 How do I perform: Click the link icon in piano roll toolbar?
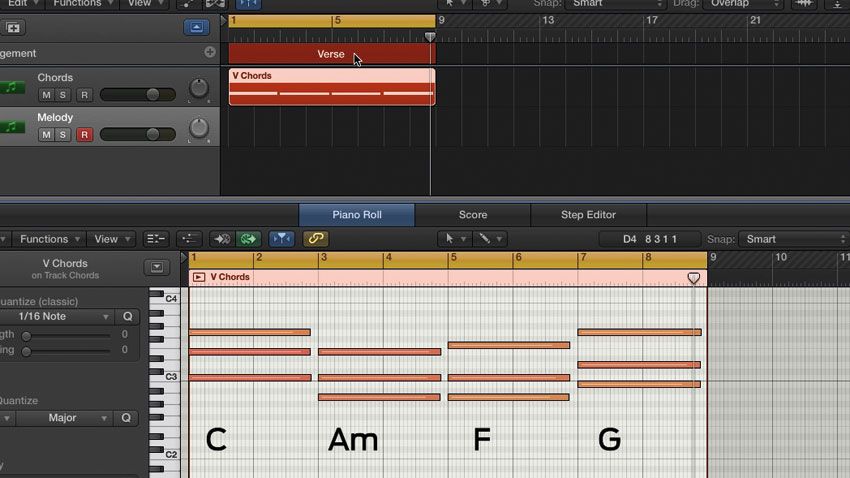click(x=315, y=238)
